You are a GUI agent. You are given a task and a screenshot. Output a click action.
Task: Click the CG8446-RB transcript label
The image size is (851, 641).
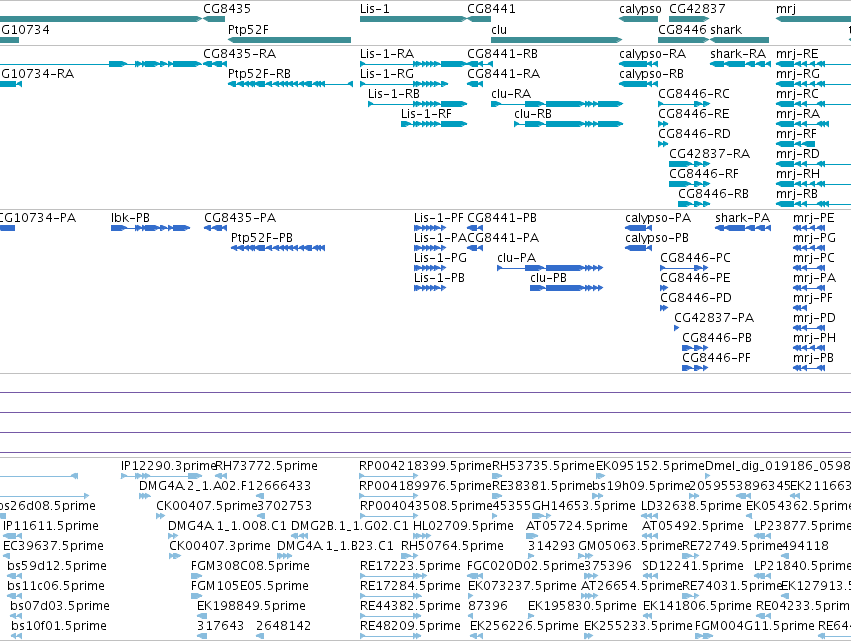[x=713, y=194]
